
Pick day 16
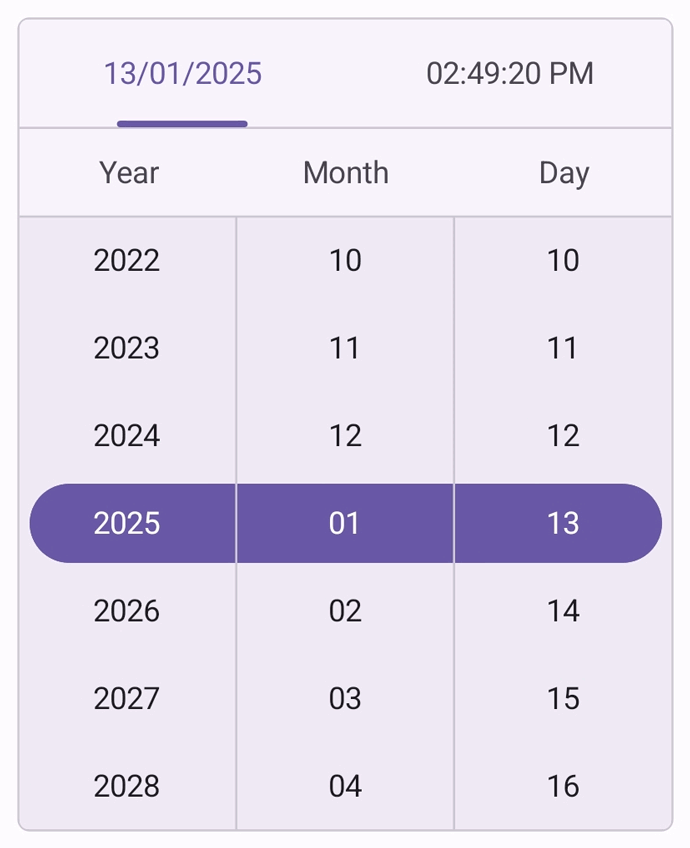click(563, 786)
